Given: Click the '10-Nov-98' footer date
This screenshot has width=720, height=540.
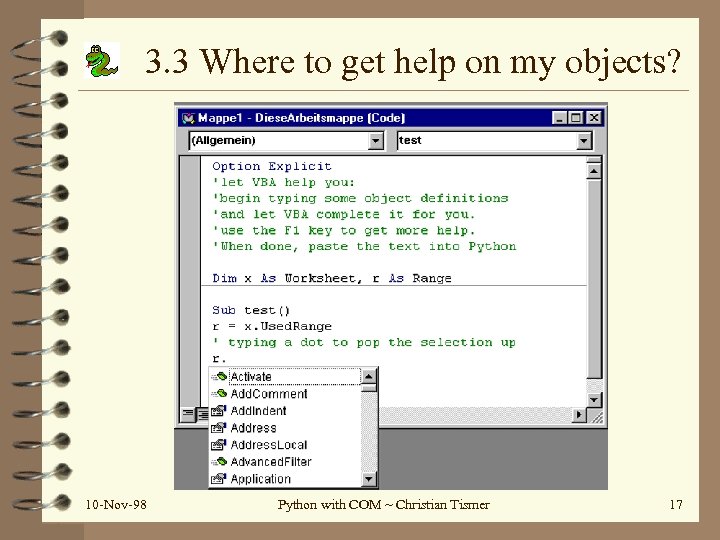Looking at the screenshot, I should point(116,505).
